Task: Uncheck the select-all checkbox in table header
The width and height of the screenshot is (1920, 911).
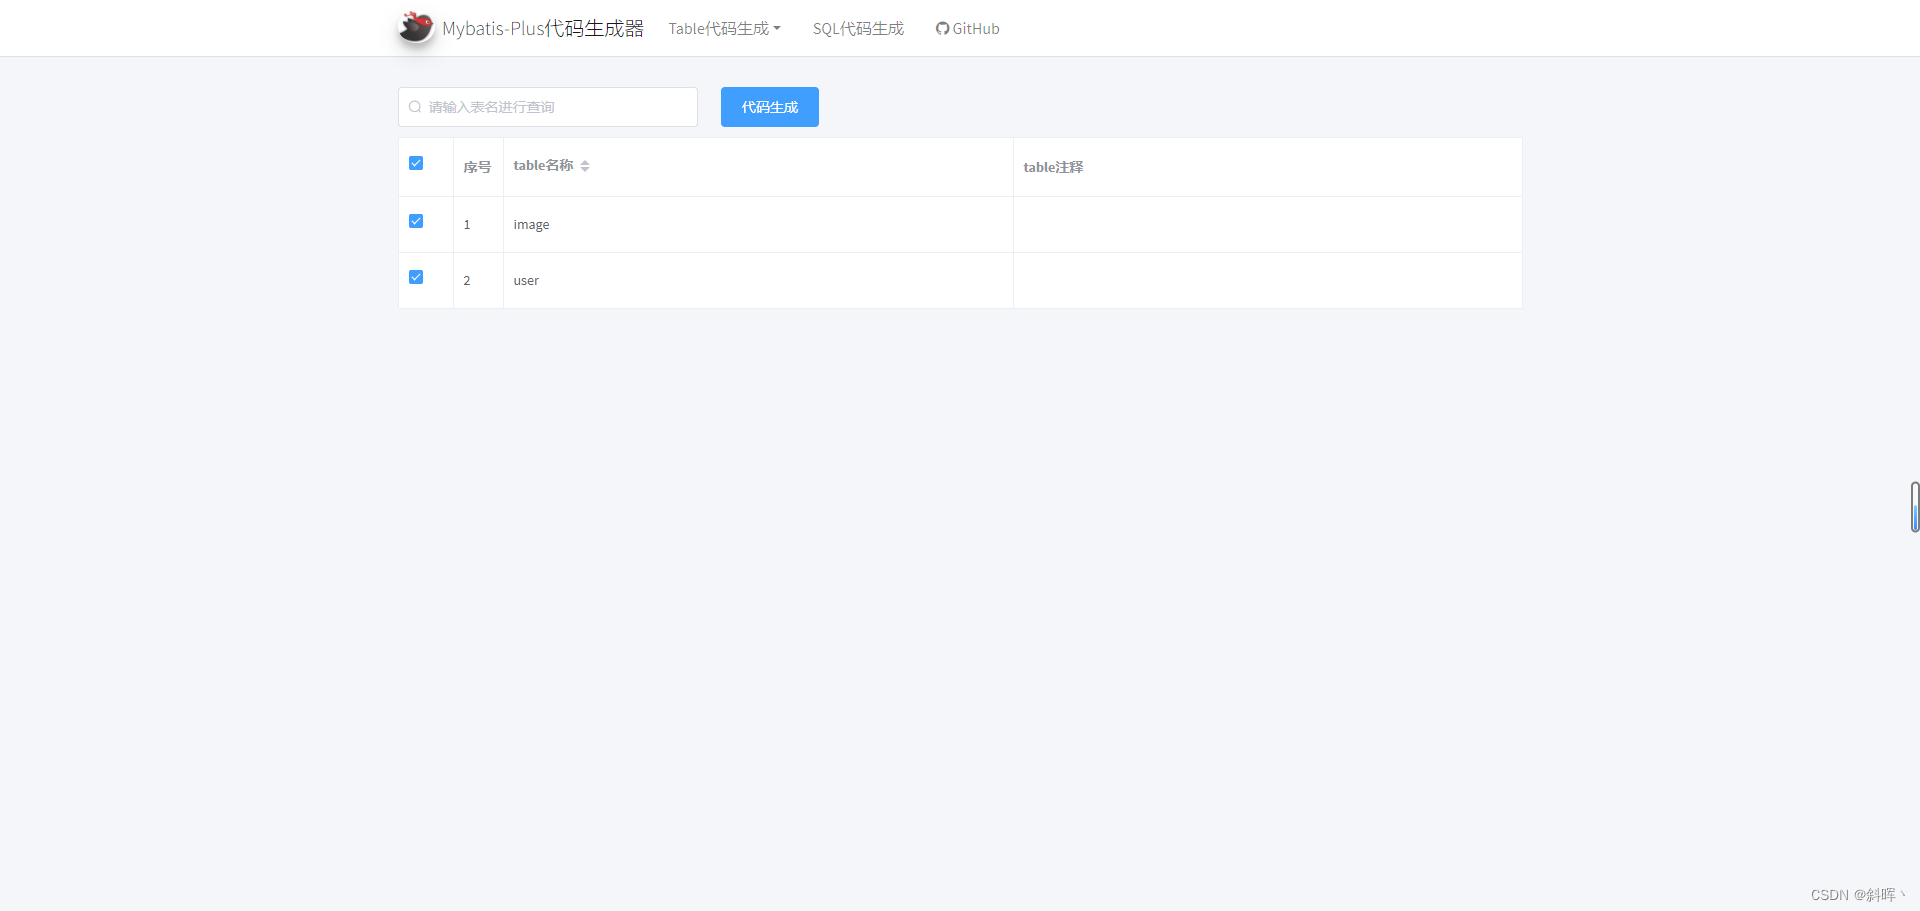Action: [x=415, y=163]
